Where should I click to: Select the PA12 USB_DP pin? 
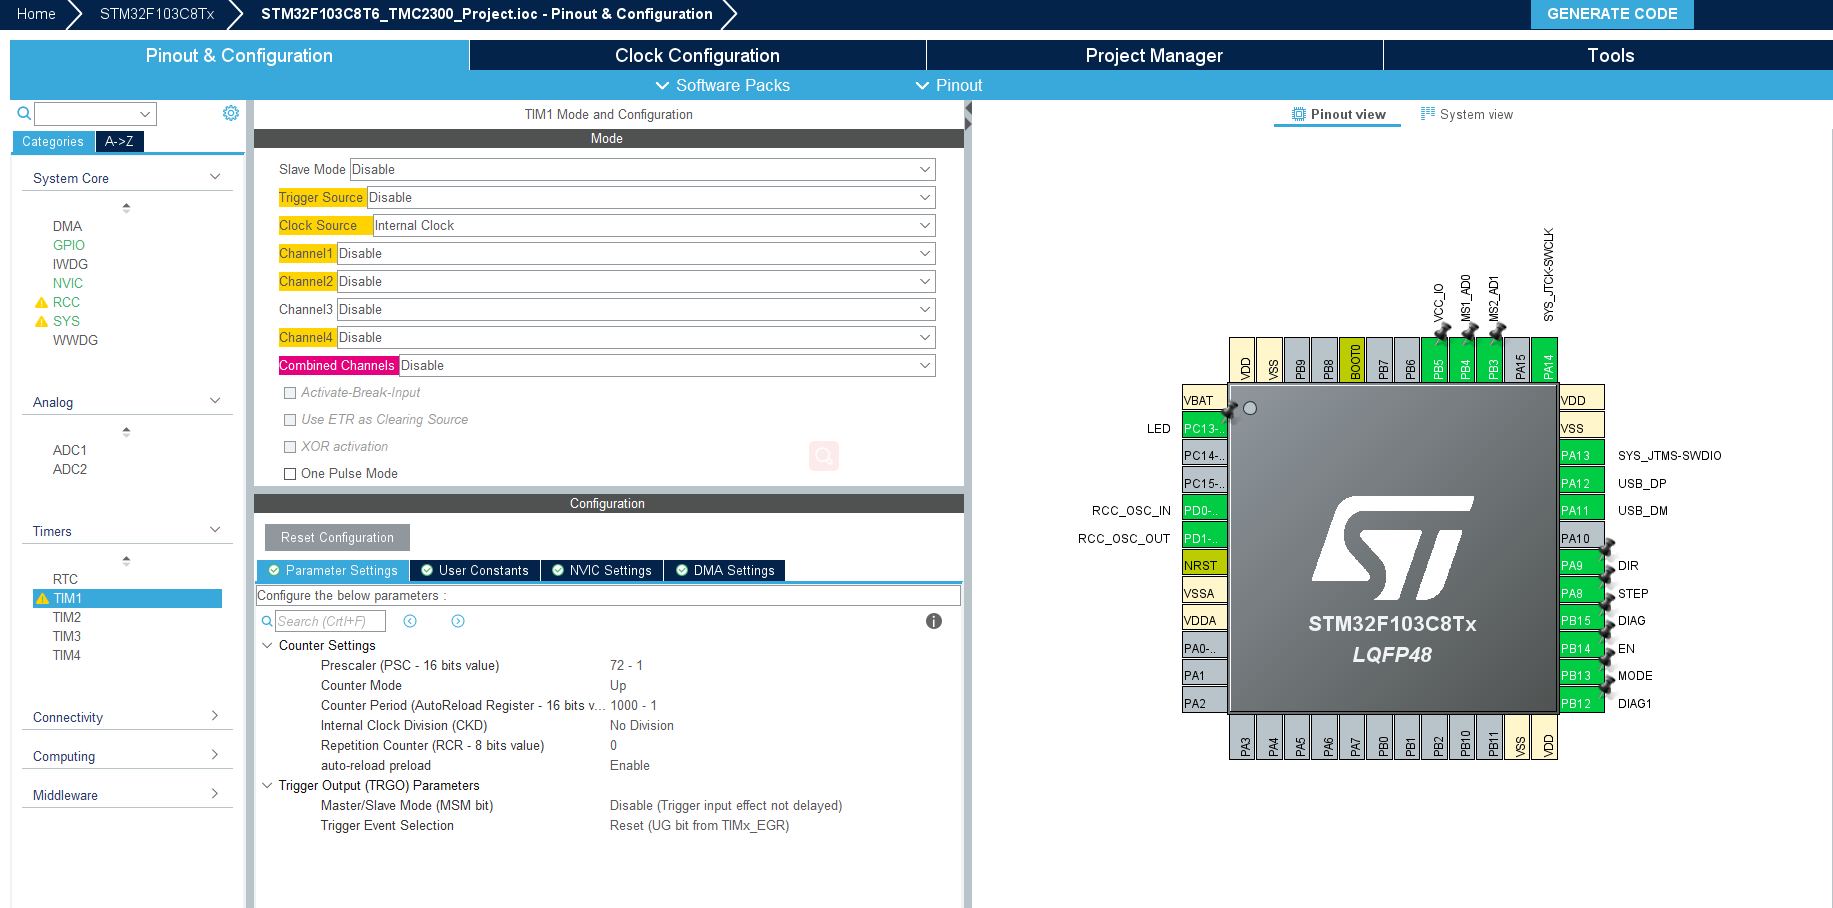[x=1581, y=483]
